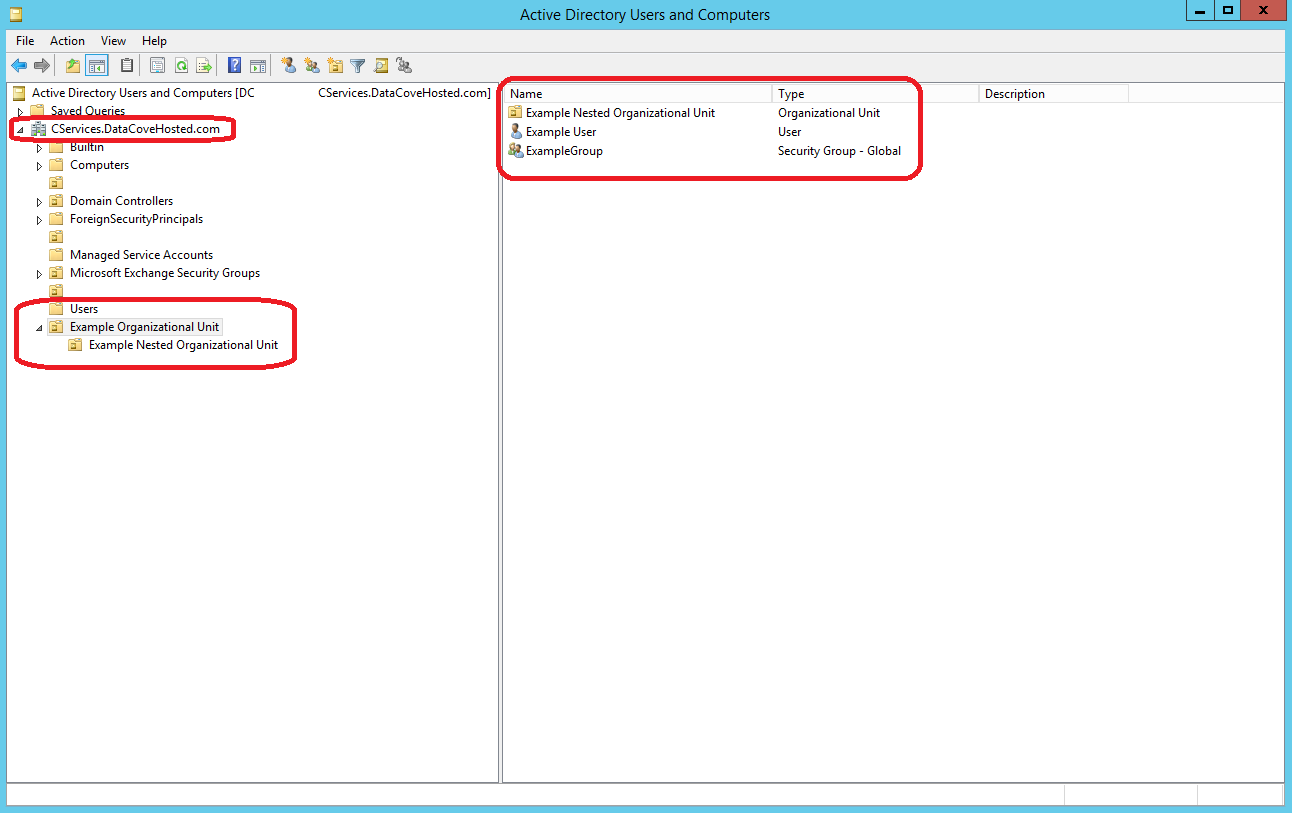Image resolution: width=1292 pixels, height=813 pixels.
Task: Select ExampleGroup in the right pane
Action: pos(566,150)
